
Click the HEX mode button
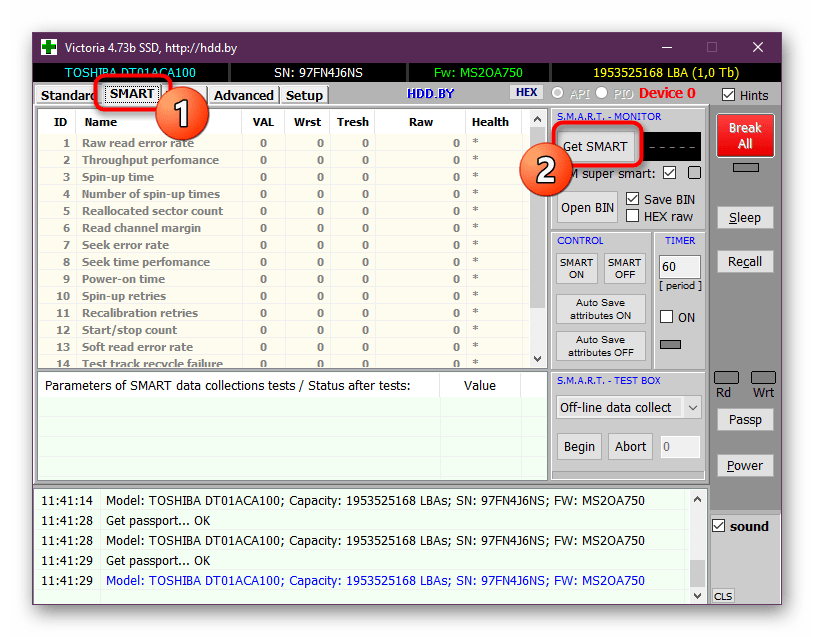(526, 93)
